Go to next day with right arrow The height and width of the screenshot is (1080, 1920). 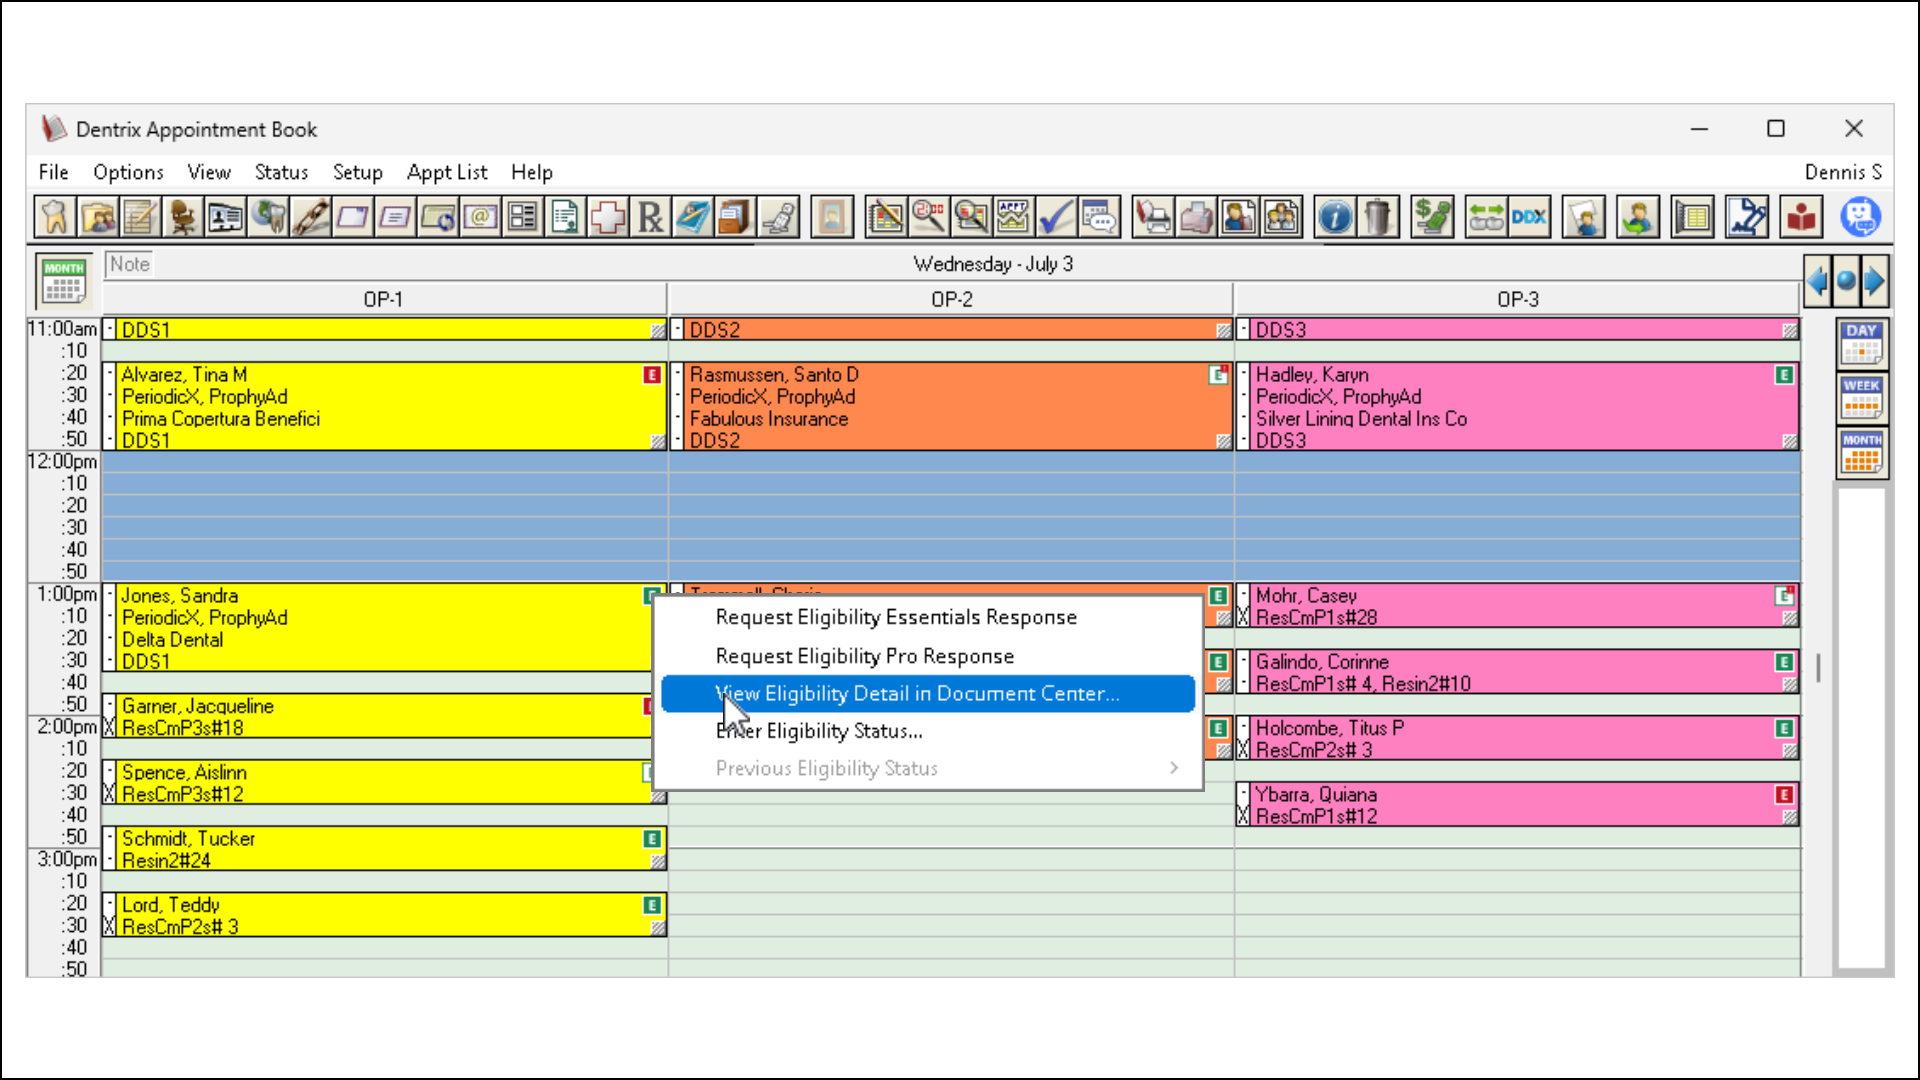pos(1875,281)
